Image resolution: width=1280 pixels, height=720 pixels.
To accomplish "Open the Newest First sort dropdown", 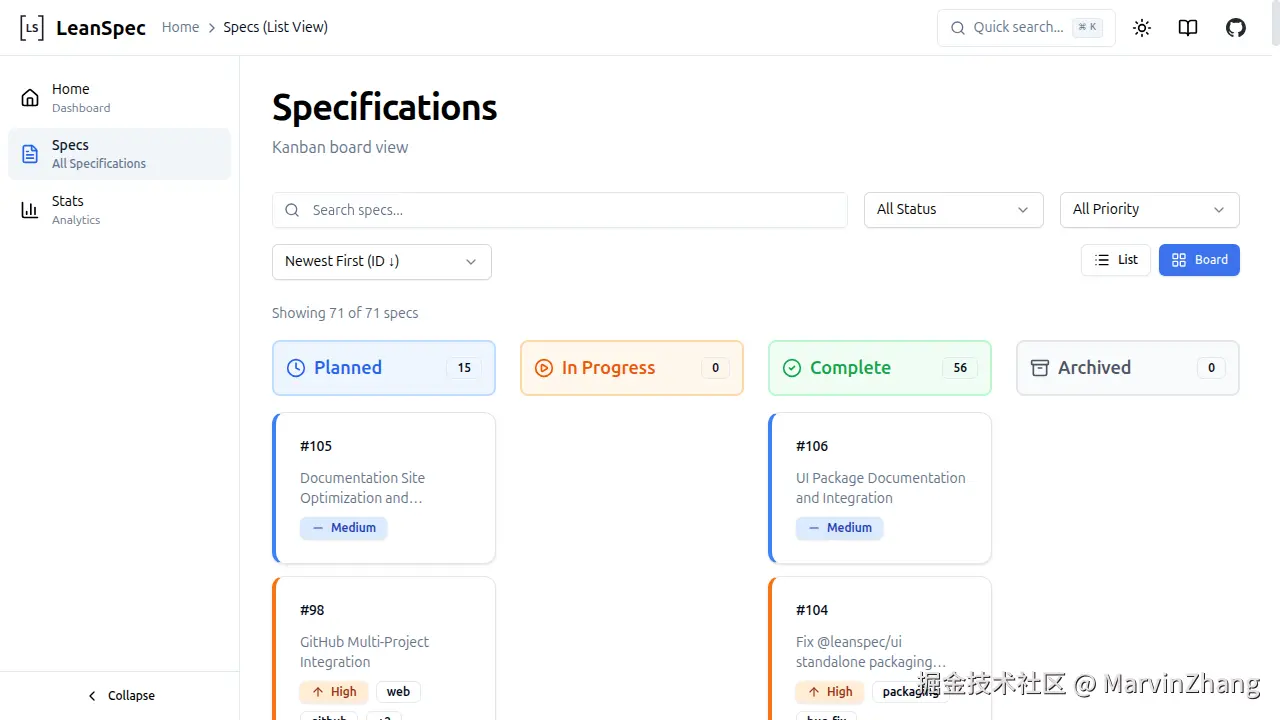I will click(x=381, y=261).
